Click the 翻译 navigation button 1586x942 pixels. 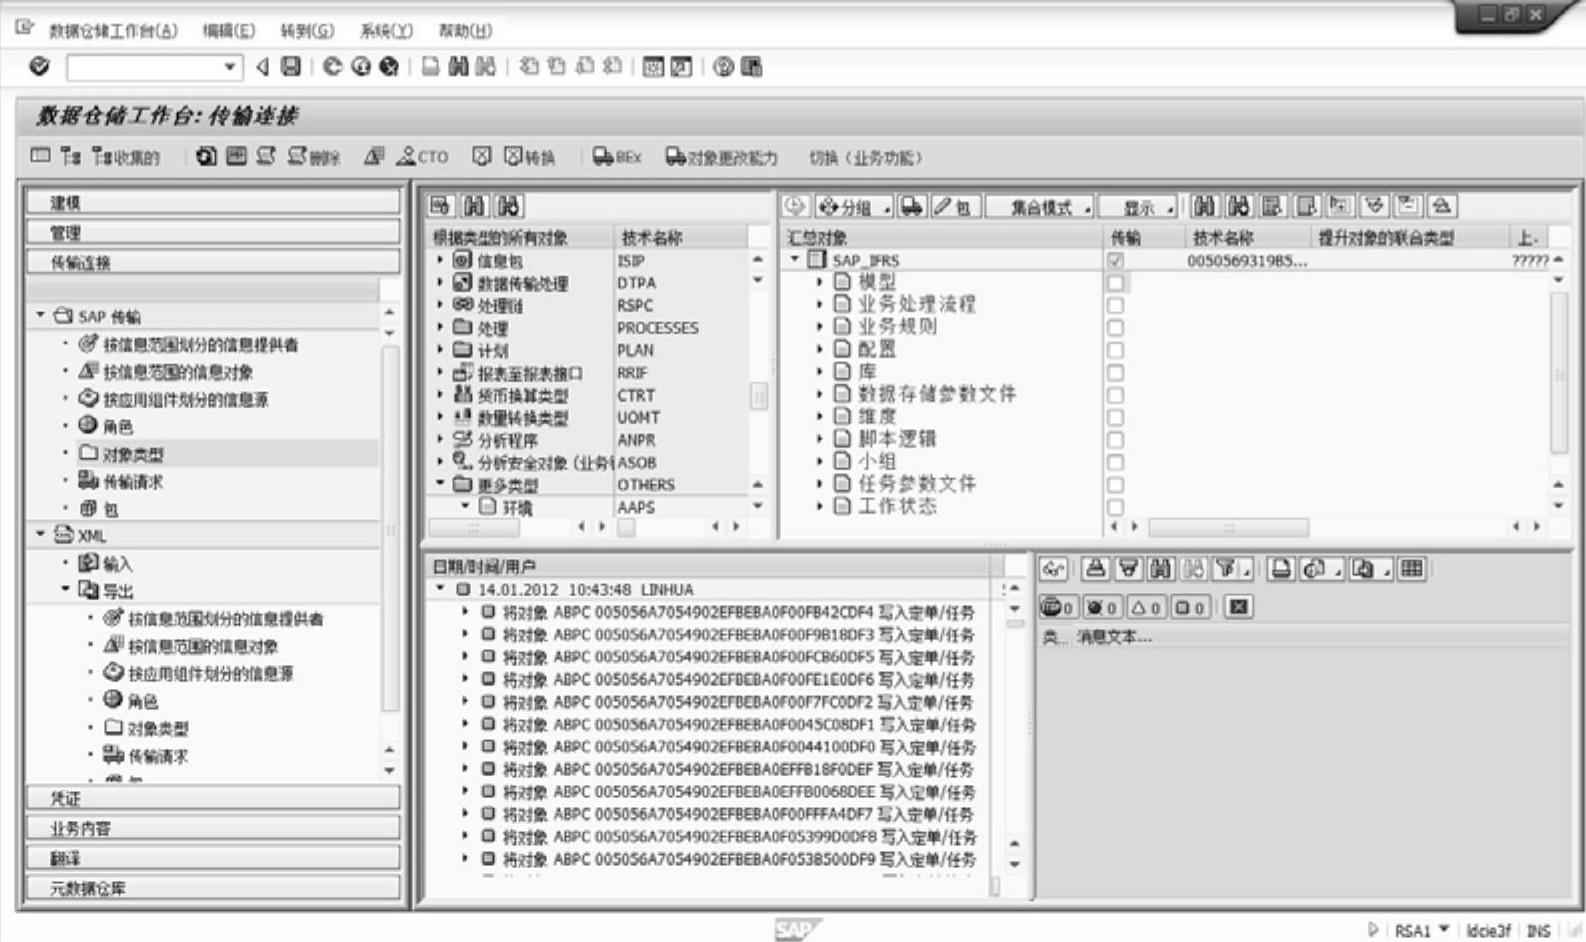(x=213, y=858)
